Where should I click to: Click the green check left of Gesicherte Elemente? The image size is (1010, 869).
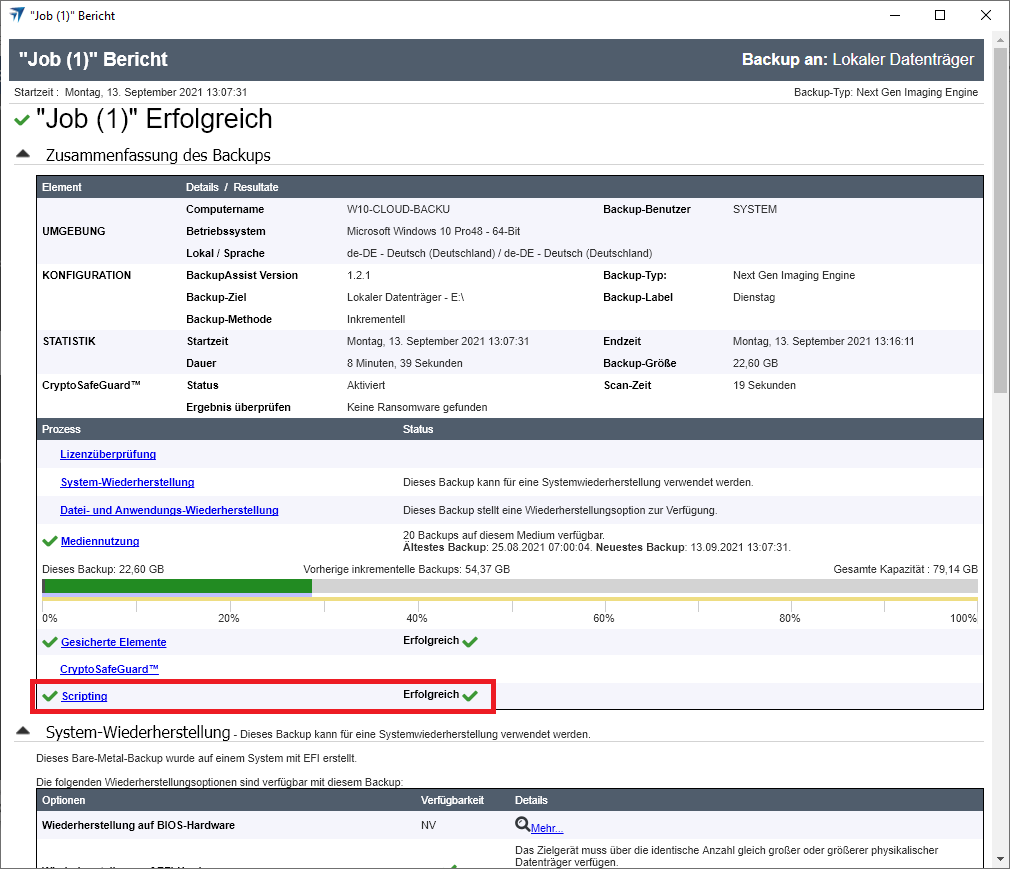point(49,642)
